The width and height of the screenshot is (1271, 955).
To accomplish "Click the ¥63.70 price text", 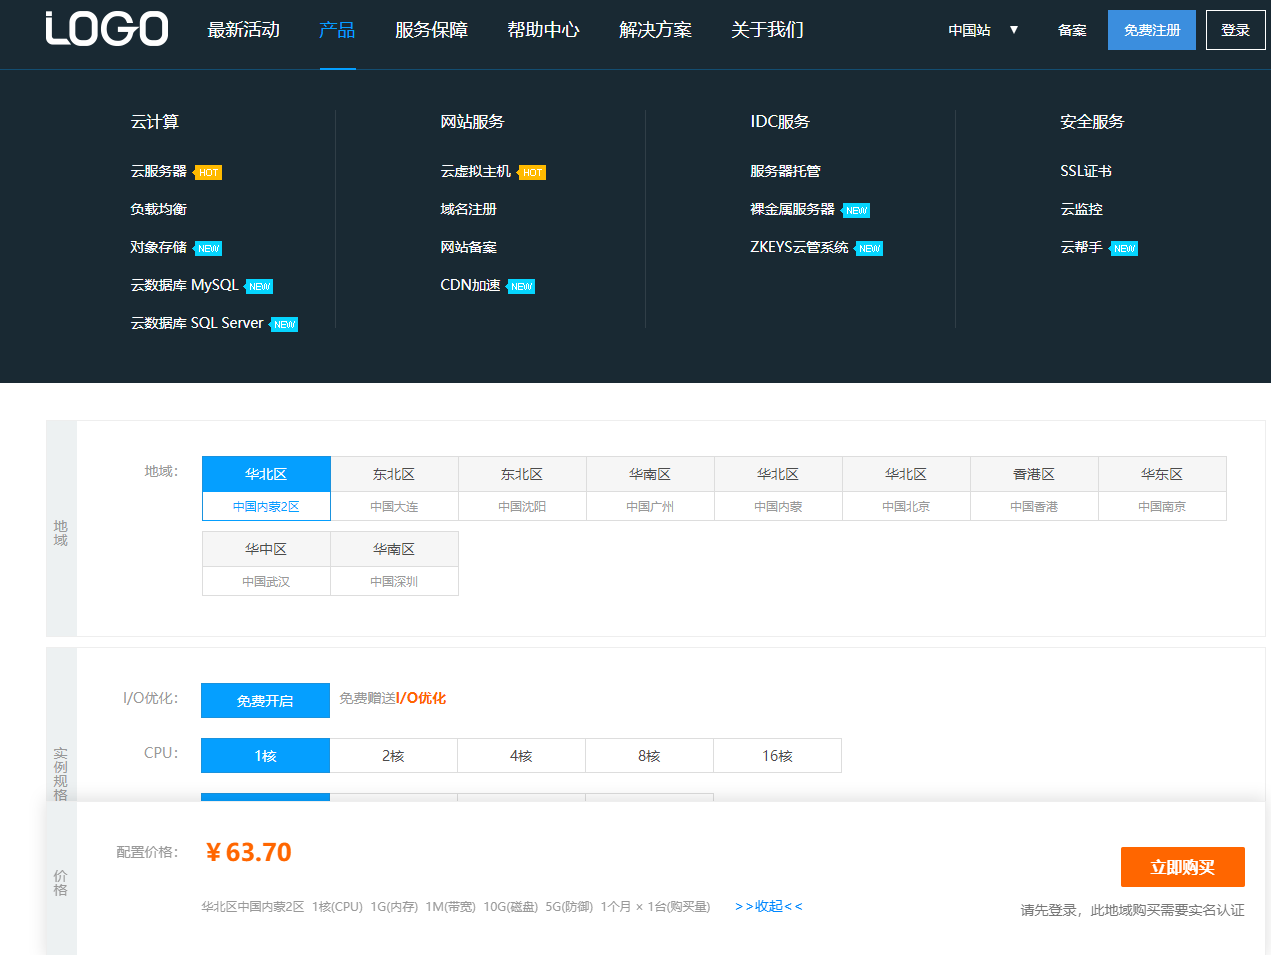I will [248, 852].
